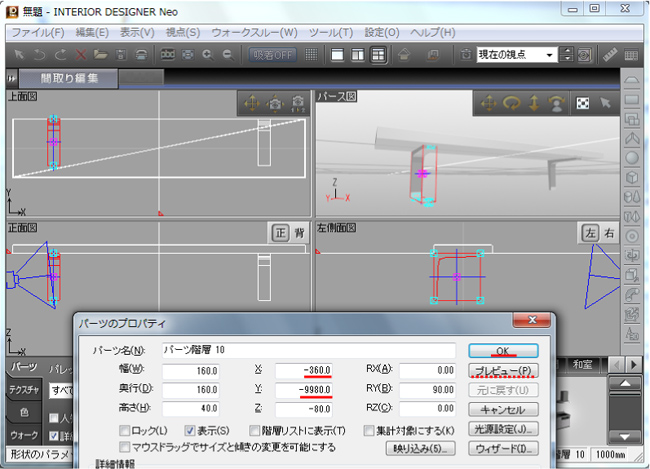
Task: Expand the 間取り編集 panel arrow at left
Action: tap(12, 77)
